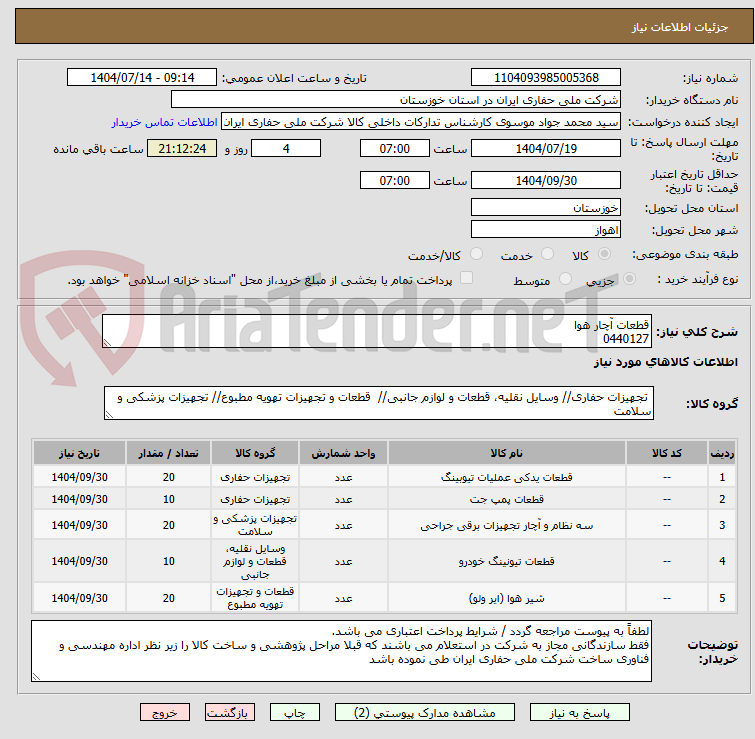This screenshot has width=755, height=739.
Task: Click the نام دستگاه خریدار field
Action: tap(395, 100)
